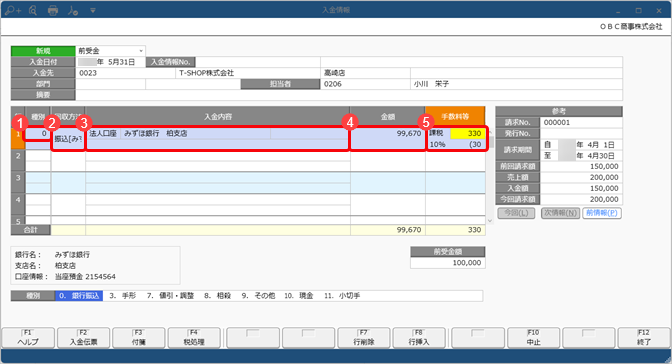The image size is (672, 364).
Task: Click the 摘要 remarks field
Action: point(349,95)
